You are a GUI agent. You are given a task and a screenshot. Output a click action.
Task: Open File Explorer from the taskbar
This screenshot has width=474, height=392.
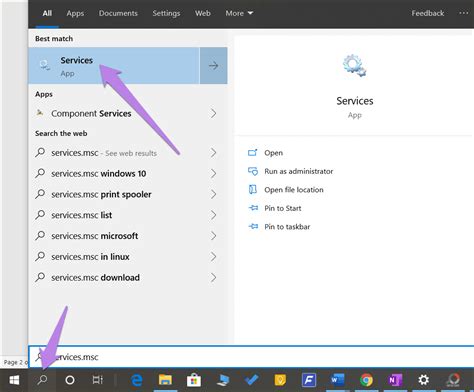(x=165, y=380)
